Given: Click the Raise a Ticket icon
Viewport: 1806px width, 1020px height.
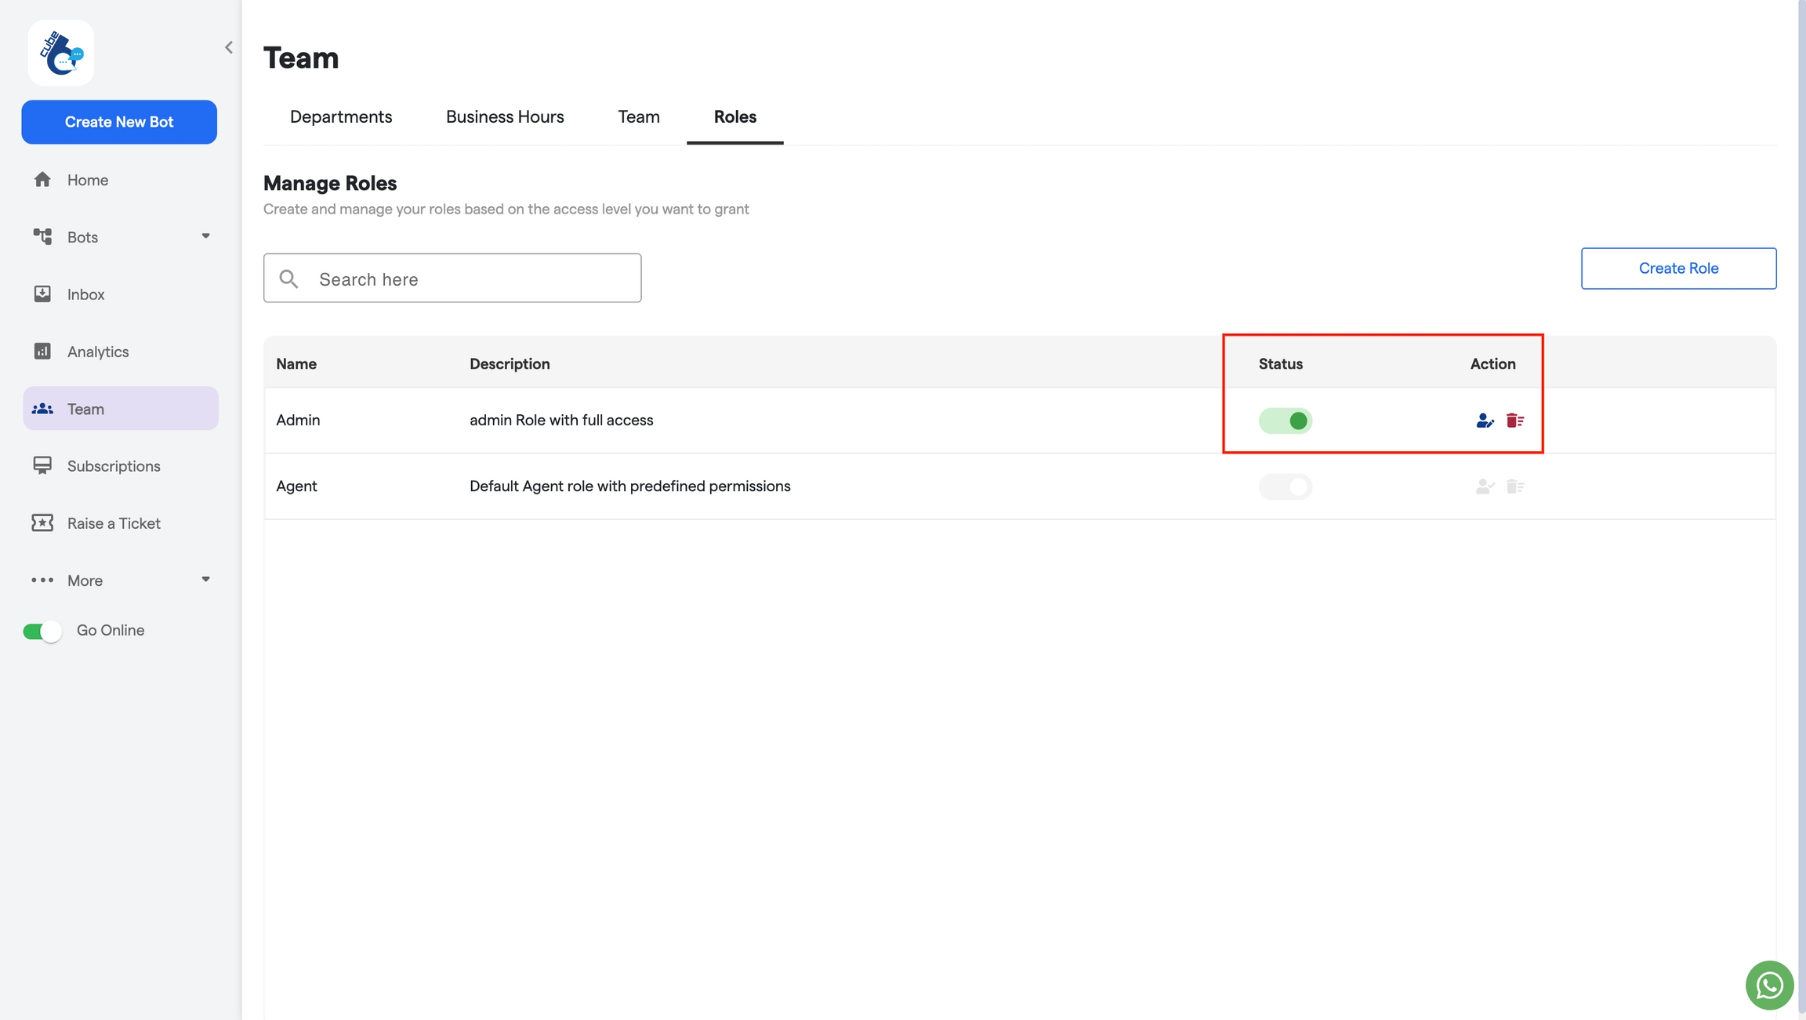Looking at the screenshot, I should (42, 523).
